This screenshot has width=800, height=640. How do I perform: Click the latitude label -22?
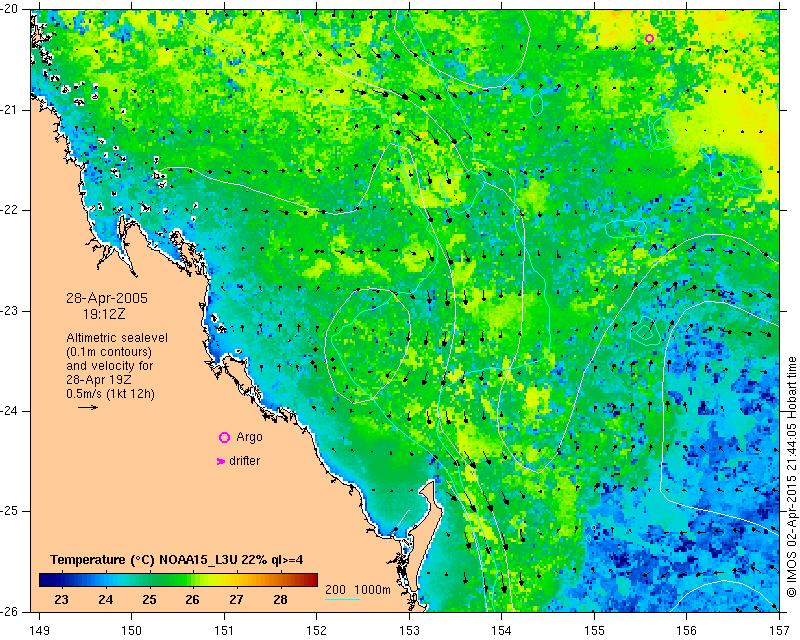(x=11, y=210)
